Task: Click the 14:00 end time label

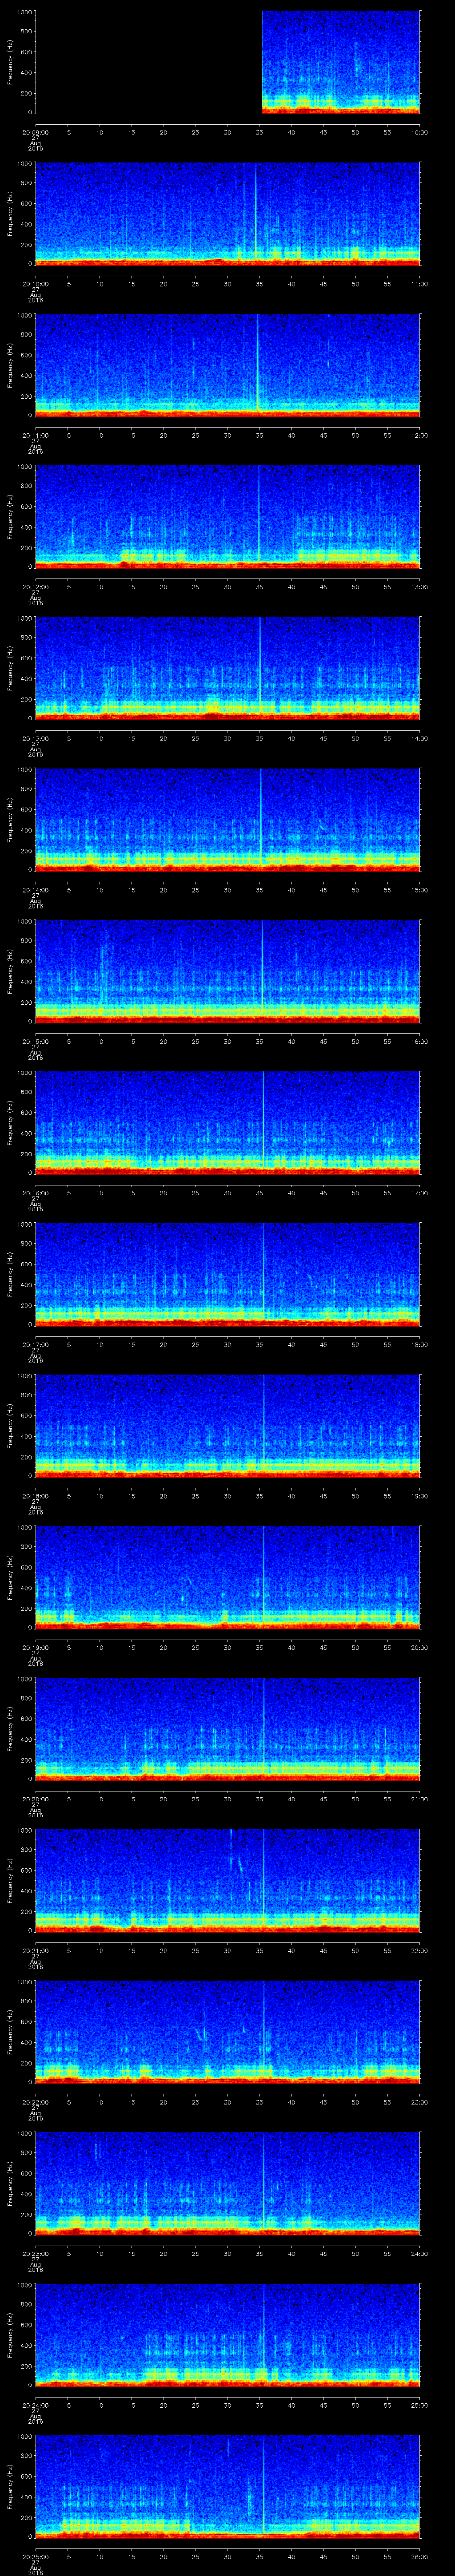Action: pos(419,738)
